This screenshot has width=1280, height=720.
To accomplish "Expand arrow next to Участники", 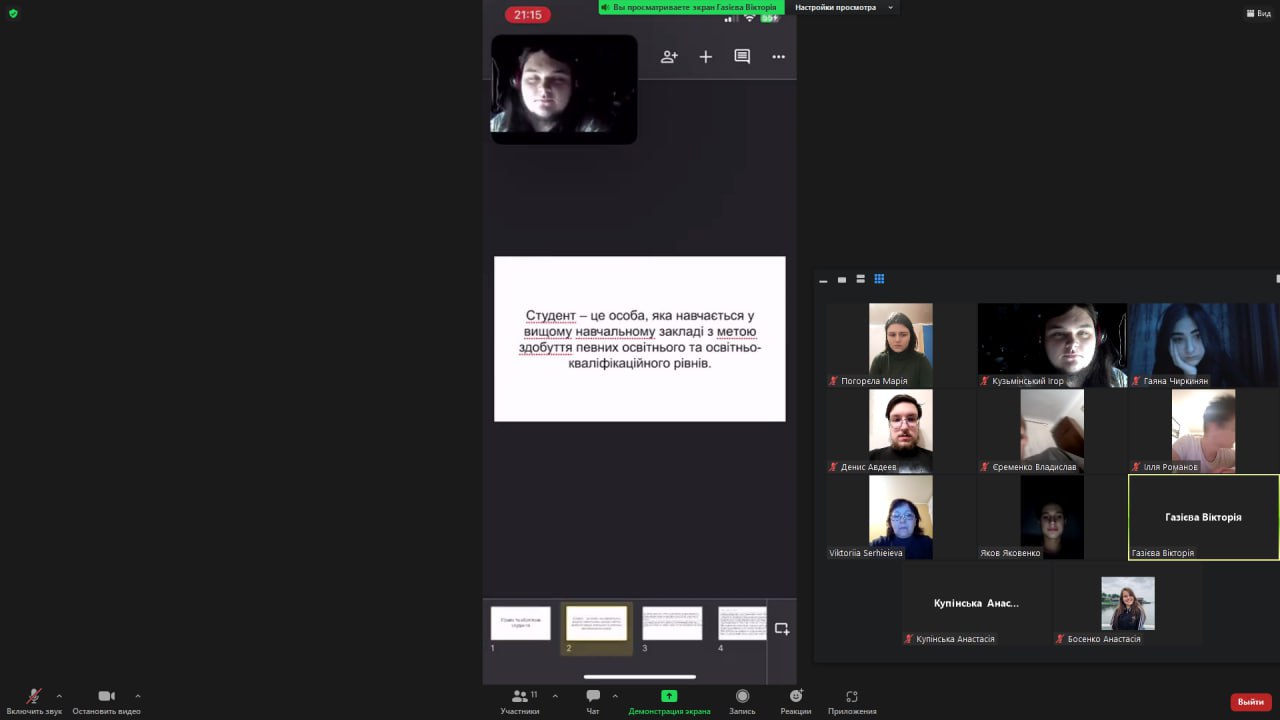I will pos(555,696).
